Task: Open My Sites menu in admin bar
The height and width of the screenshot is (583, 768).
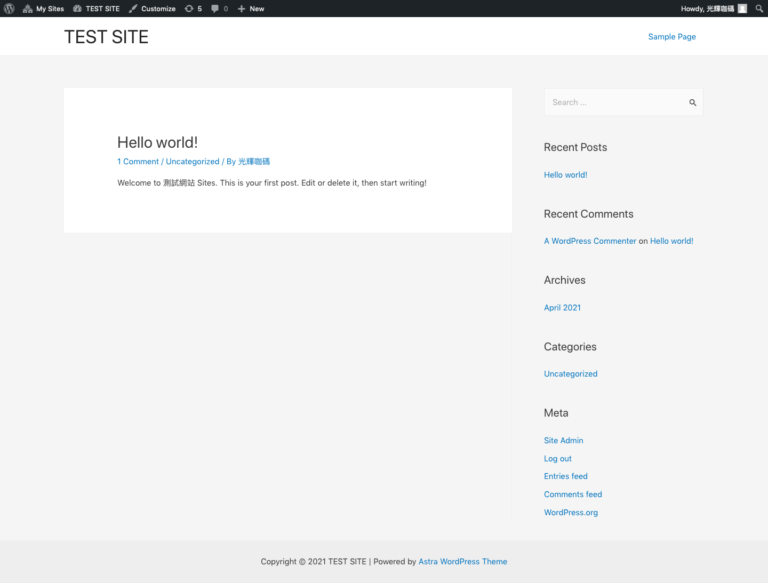Action: click(43, 8)
